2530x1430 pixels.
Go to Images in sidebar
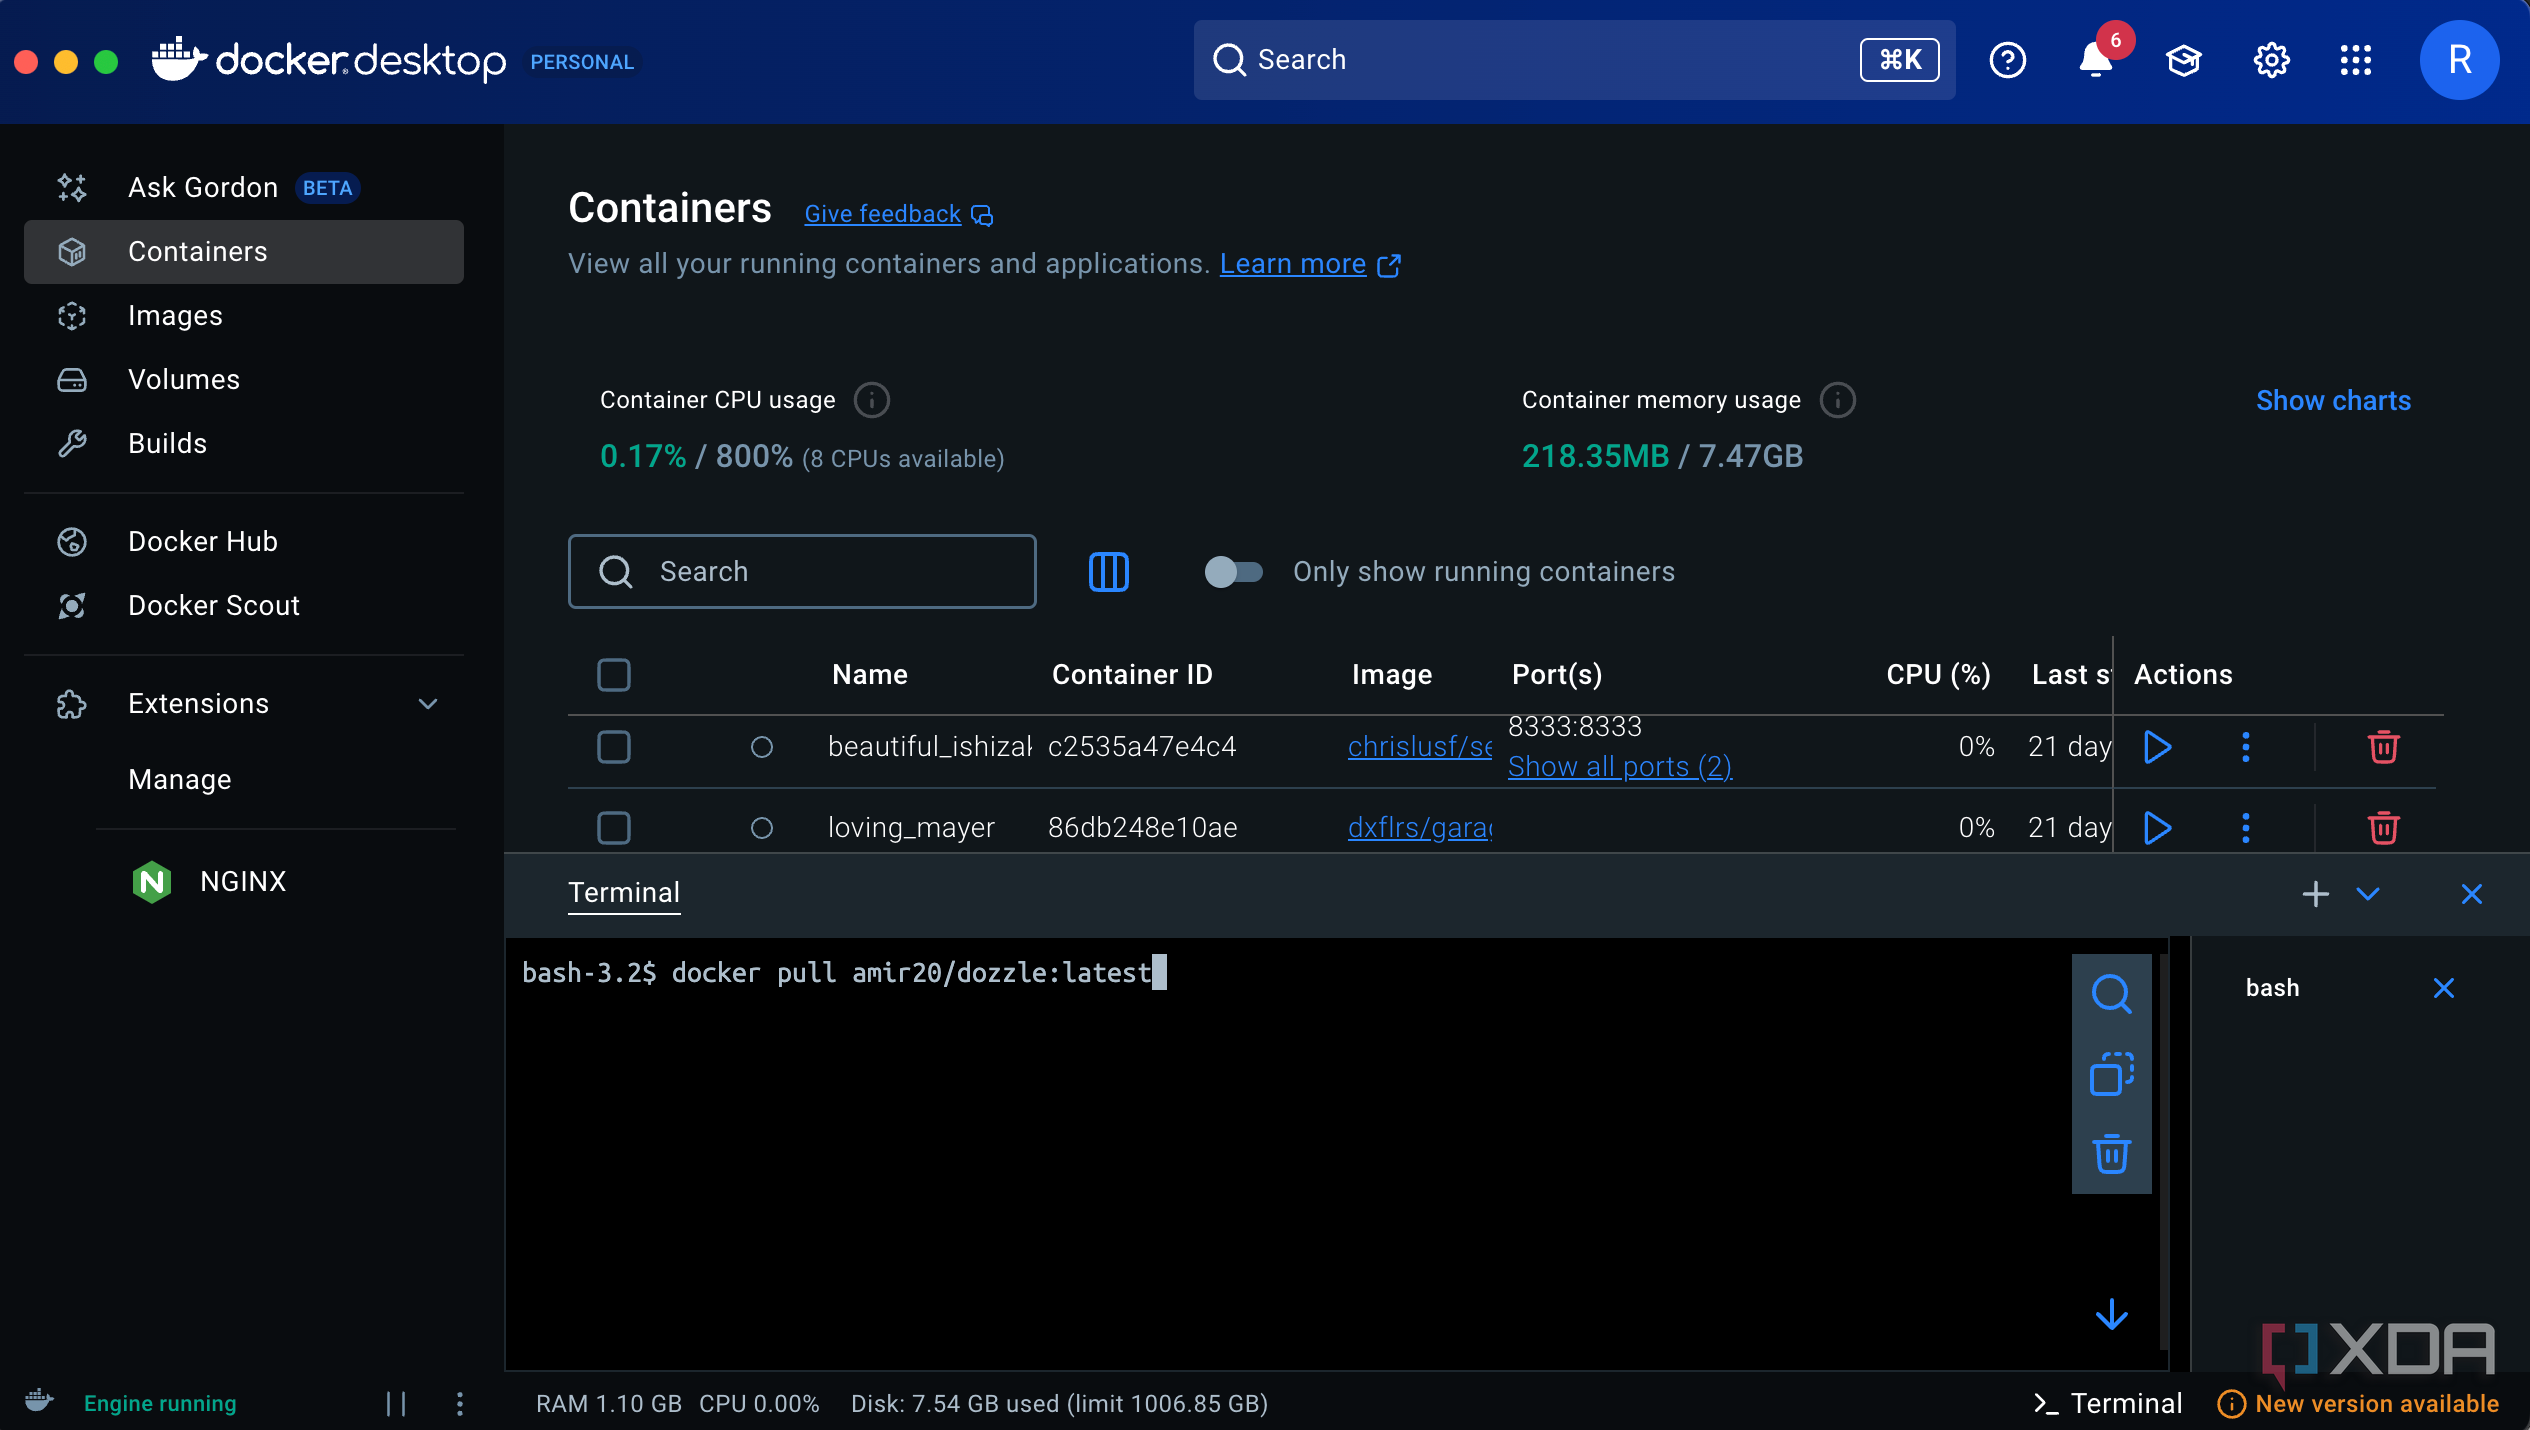click(244, 316)
